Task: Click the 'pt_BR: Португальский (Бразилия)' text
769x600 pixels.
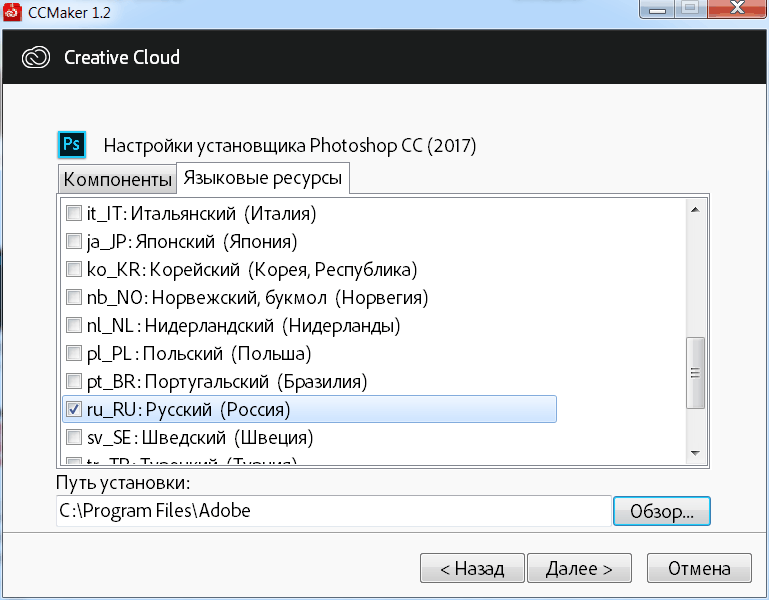Action: click(227, 381)
